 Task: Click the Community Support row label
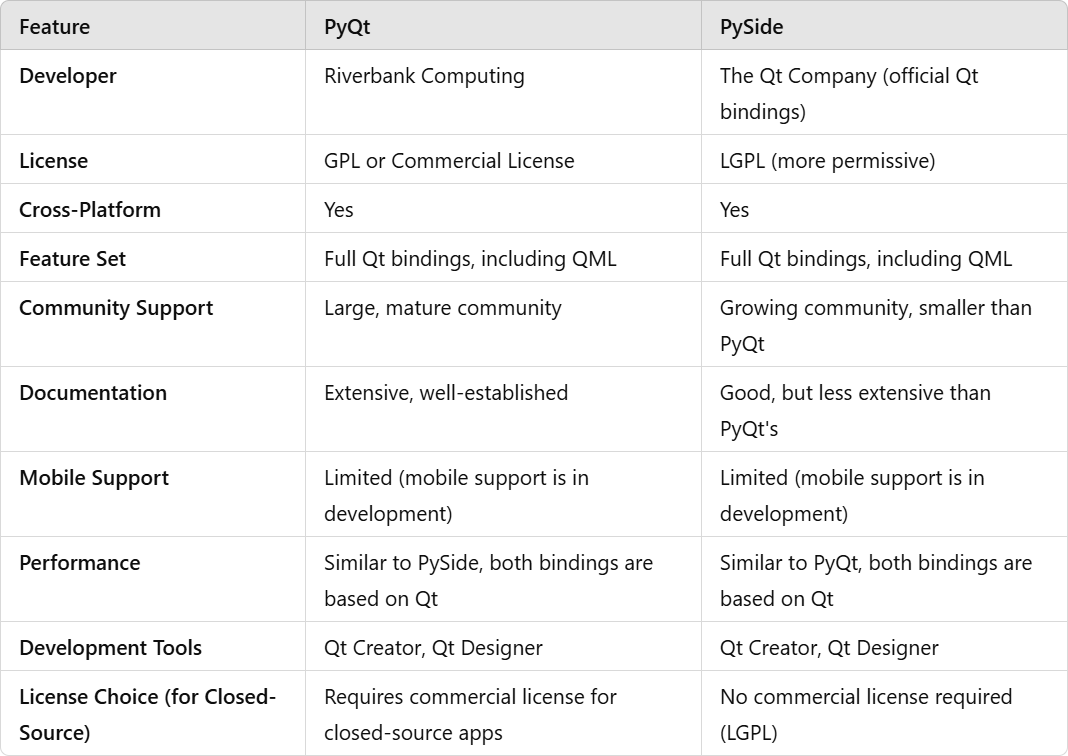pyautogui.click(x=116, y=308)
